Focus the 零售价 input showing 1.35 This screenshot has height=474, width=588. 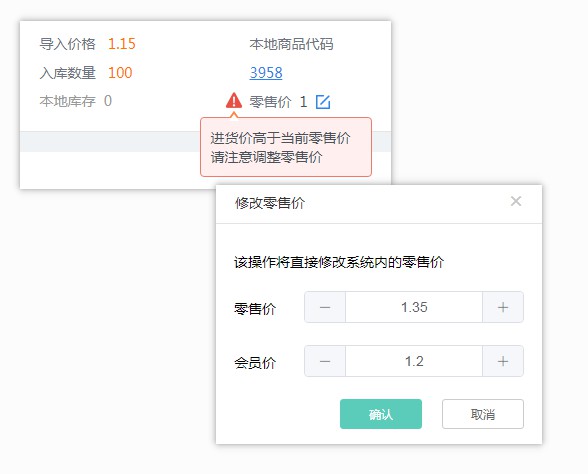(414, 307)
